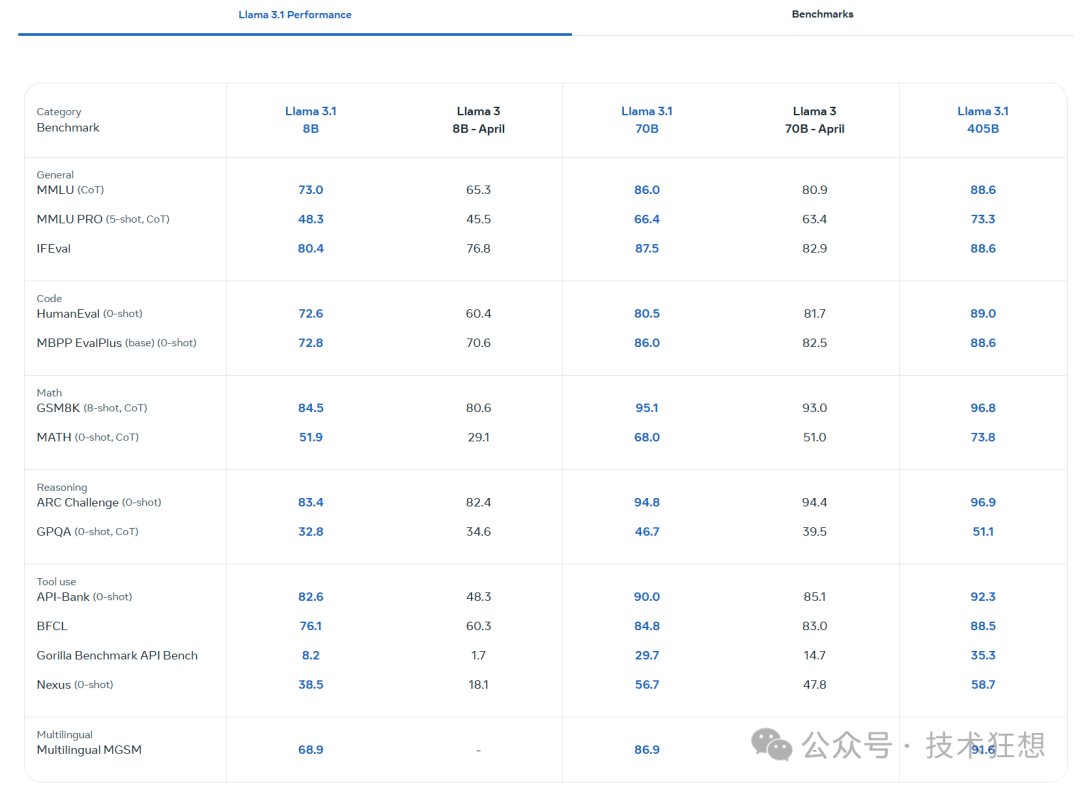
Task: Click Gorilla score 8.2 for Llama 3.1 8B
Action: click(311, 655)
